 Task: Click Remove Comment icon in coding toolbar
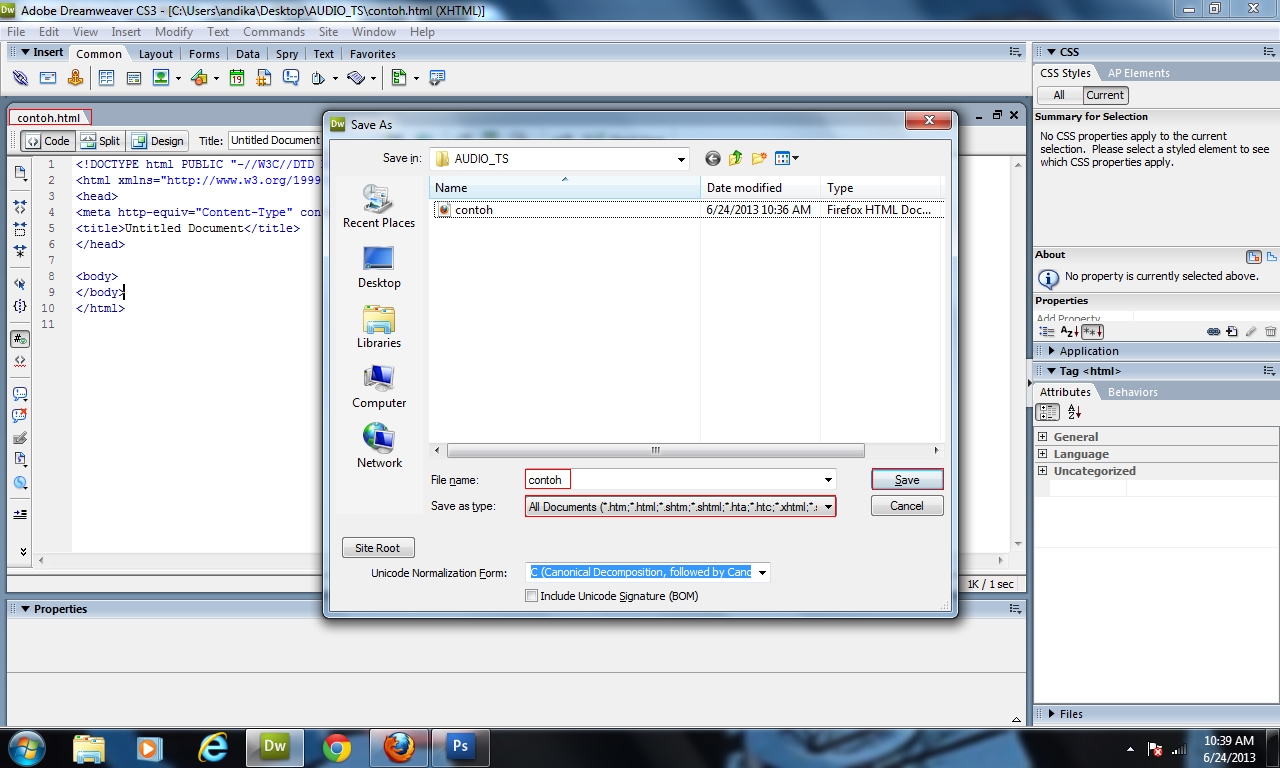(x=20, y=416)
